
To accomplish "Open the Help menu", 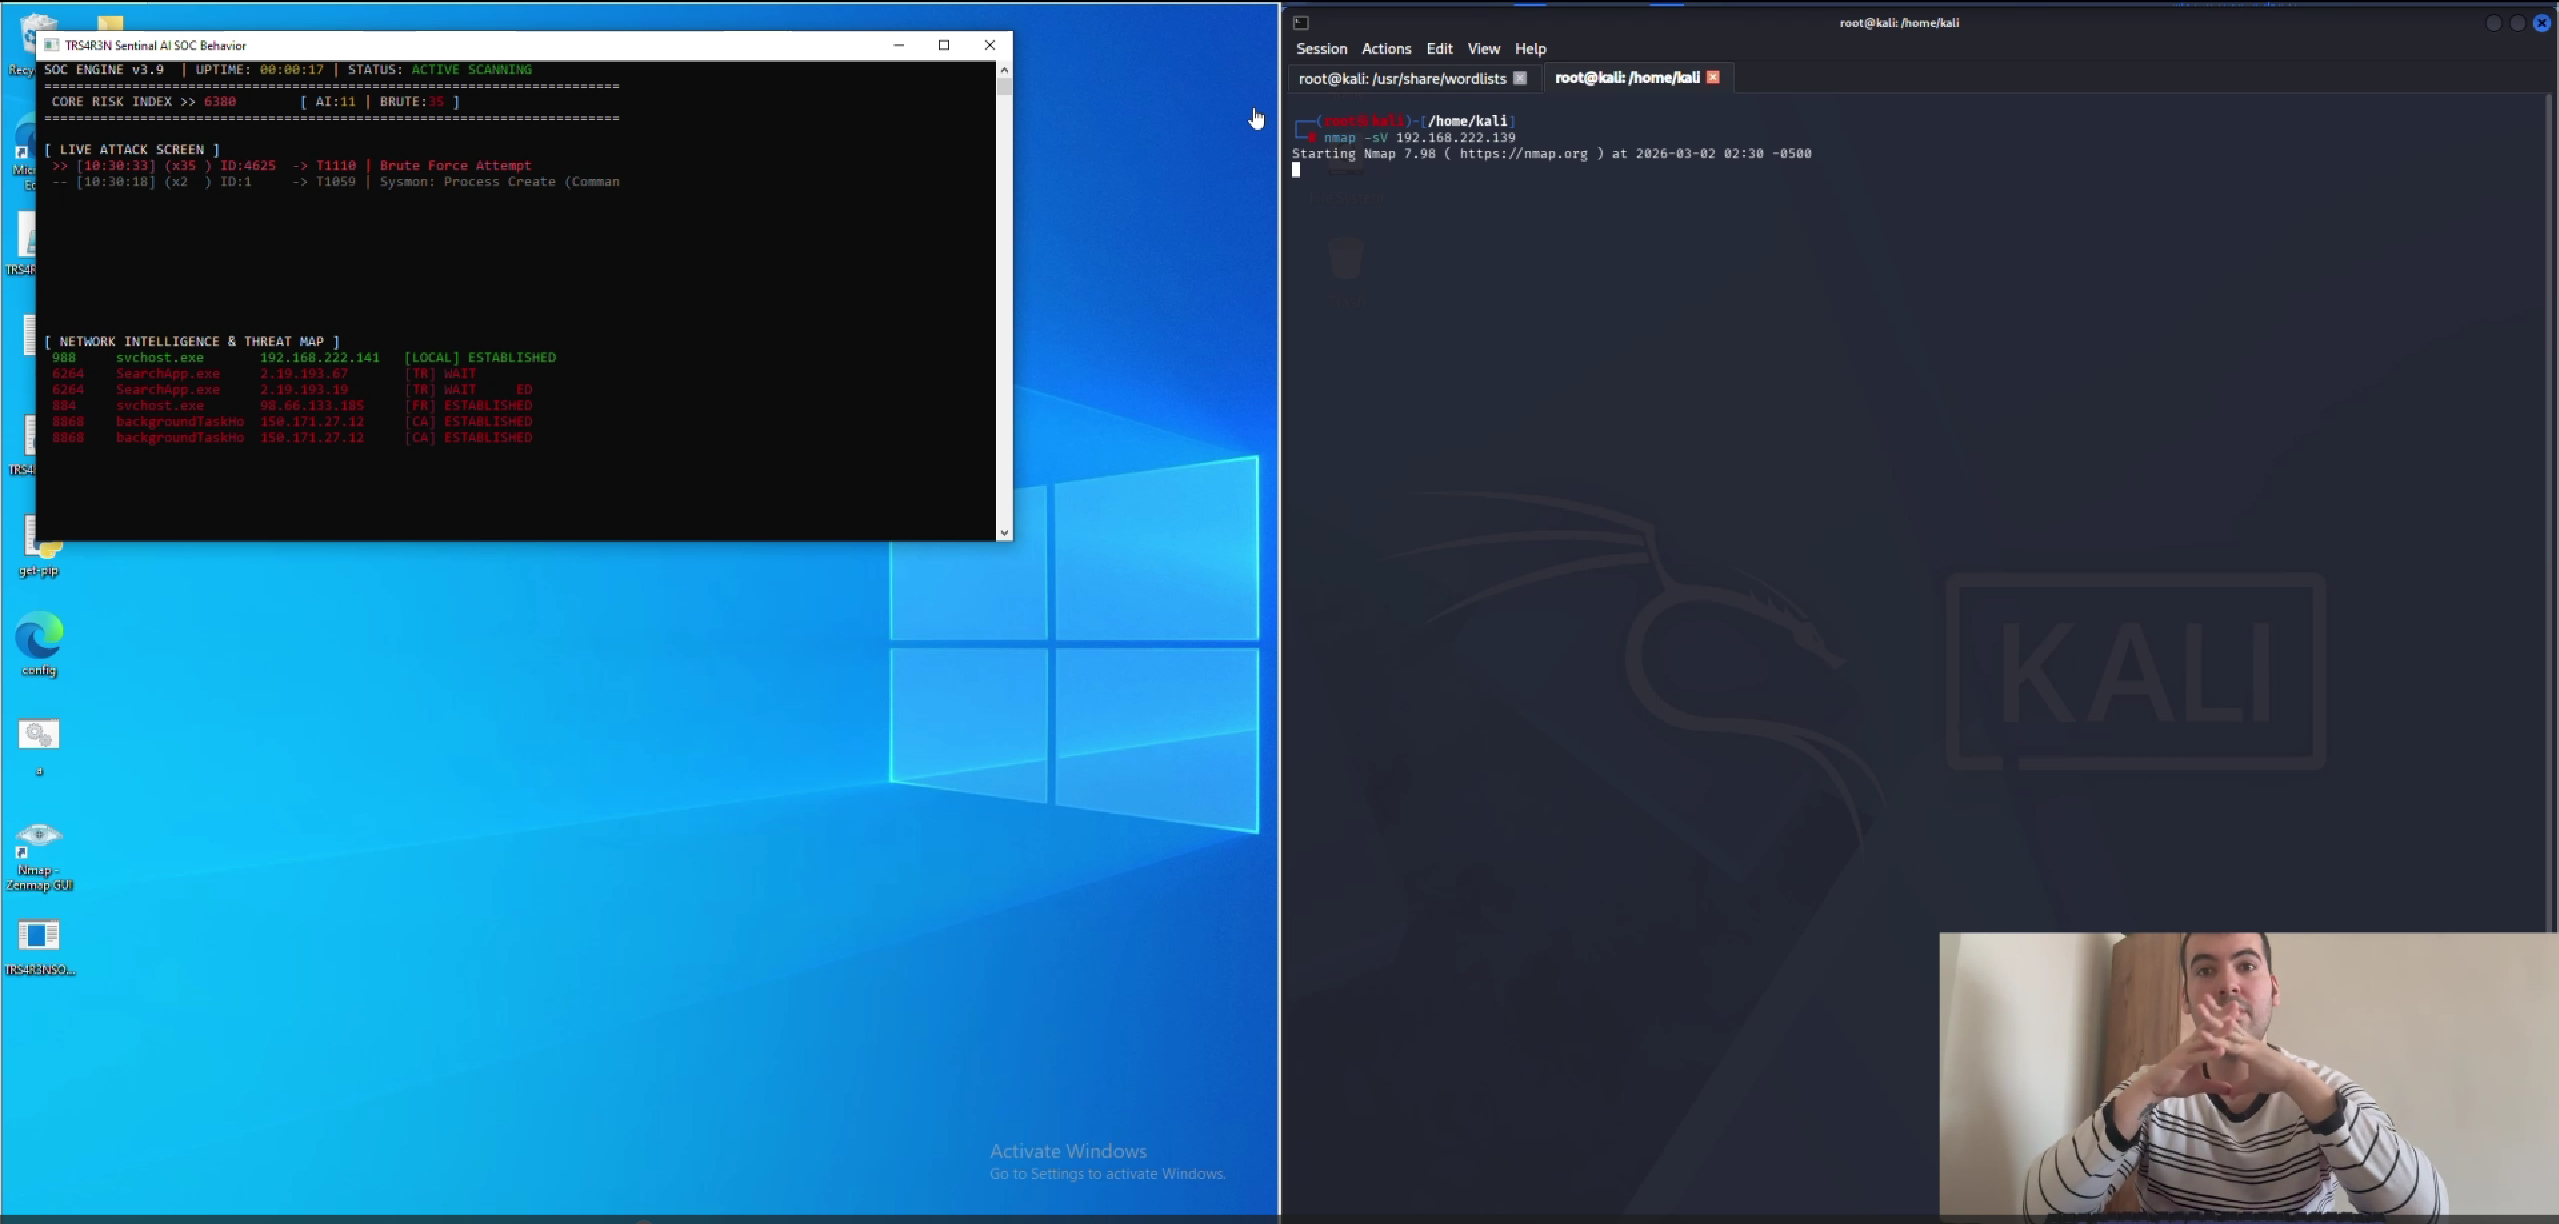I will coord(1530,49).
